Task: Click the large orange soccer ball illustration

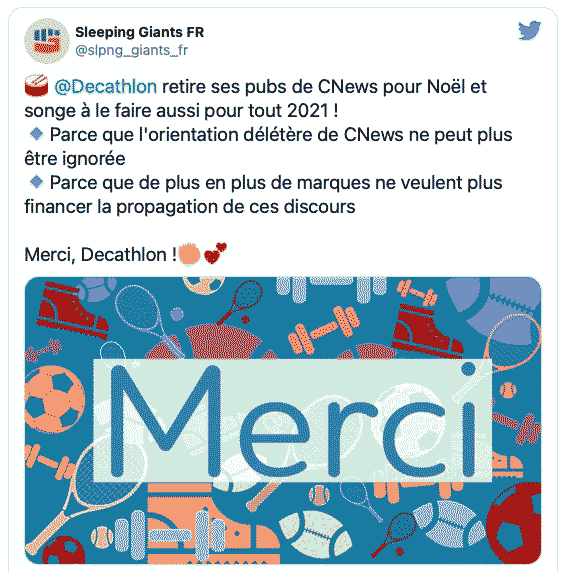Action: pos(54,400)
